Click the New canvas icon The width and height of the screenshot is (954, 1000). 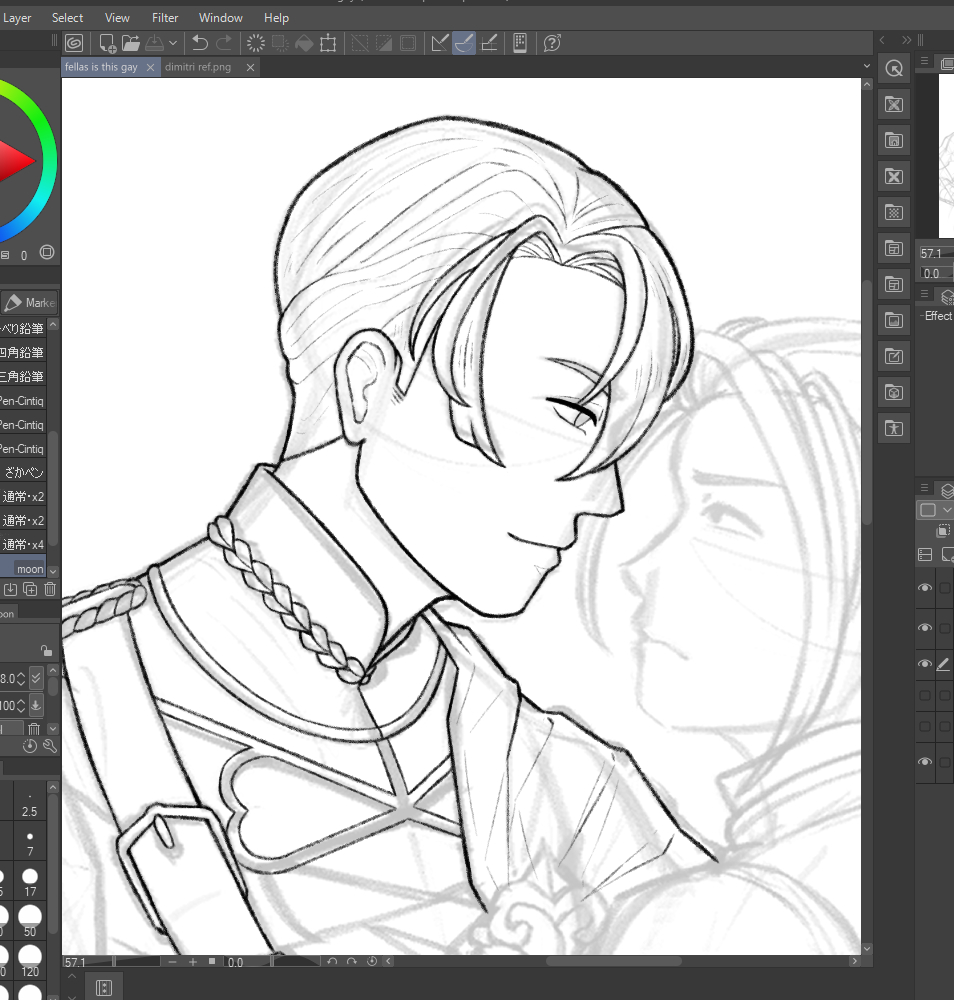click(x=107, y=43)
